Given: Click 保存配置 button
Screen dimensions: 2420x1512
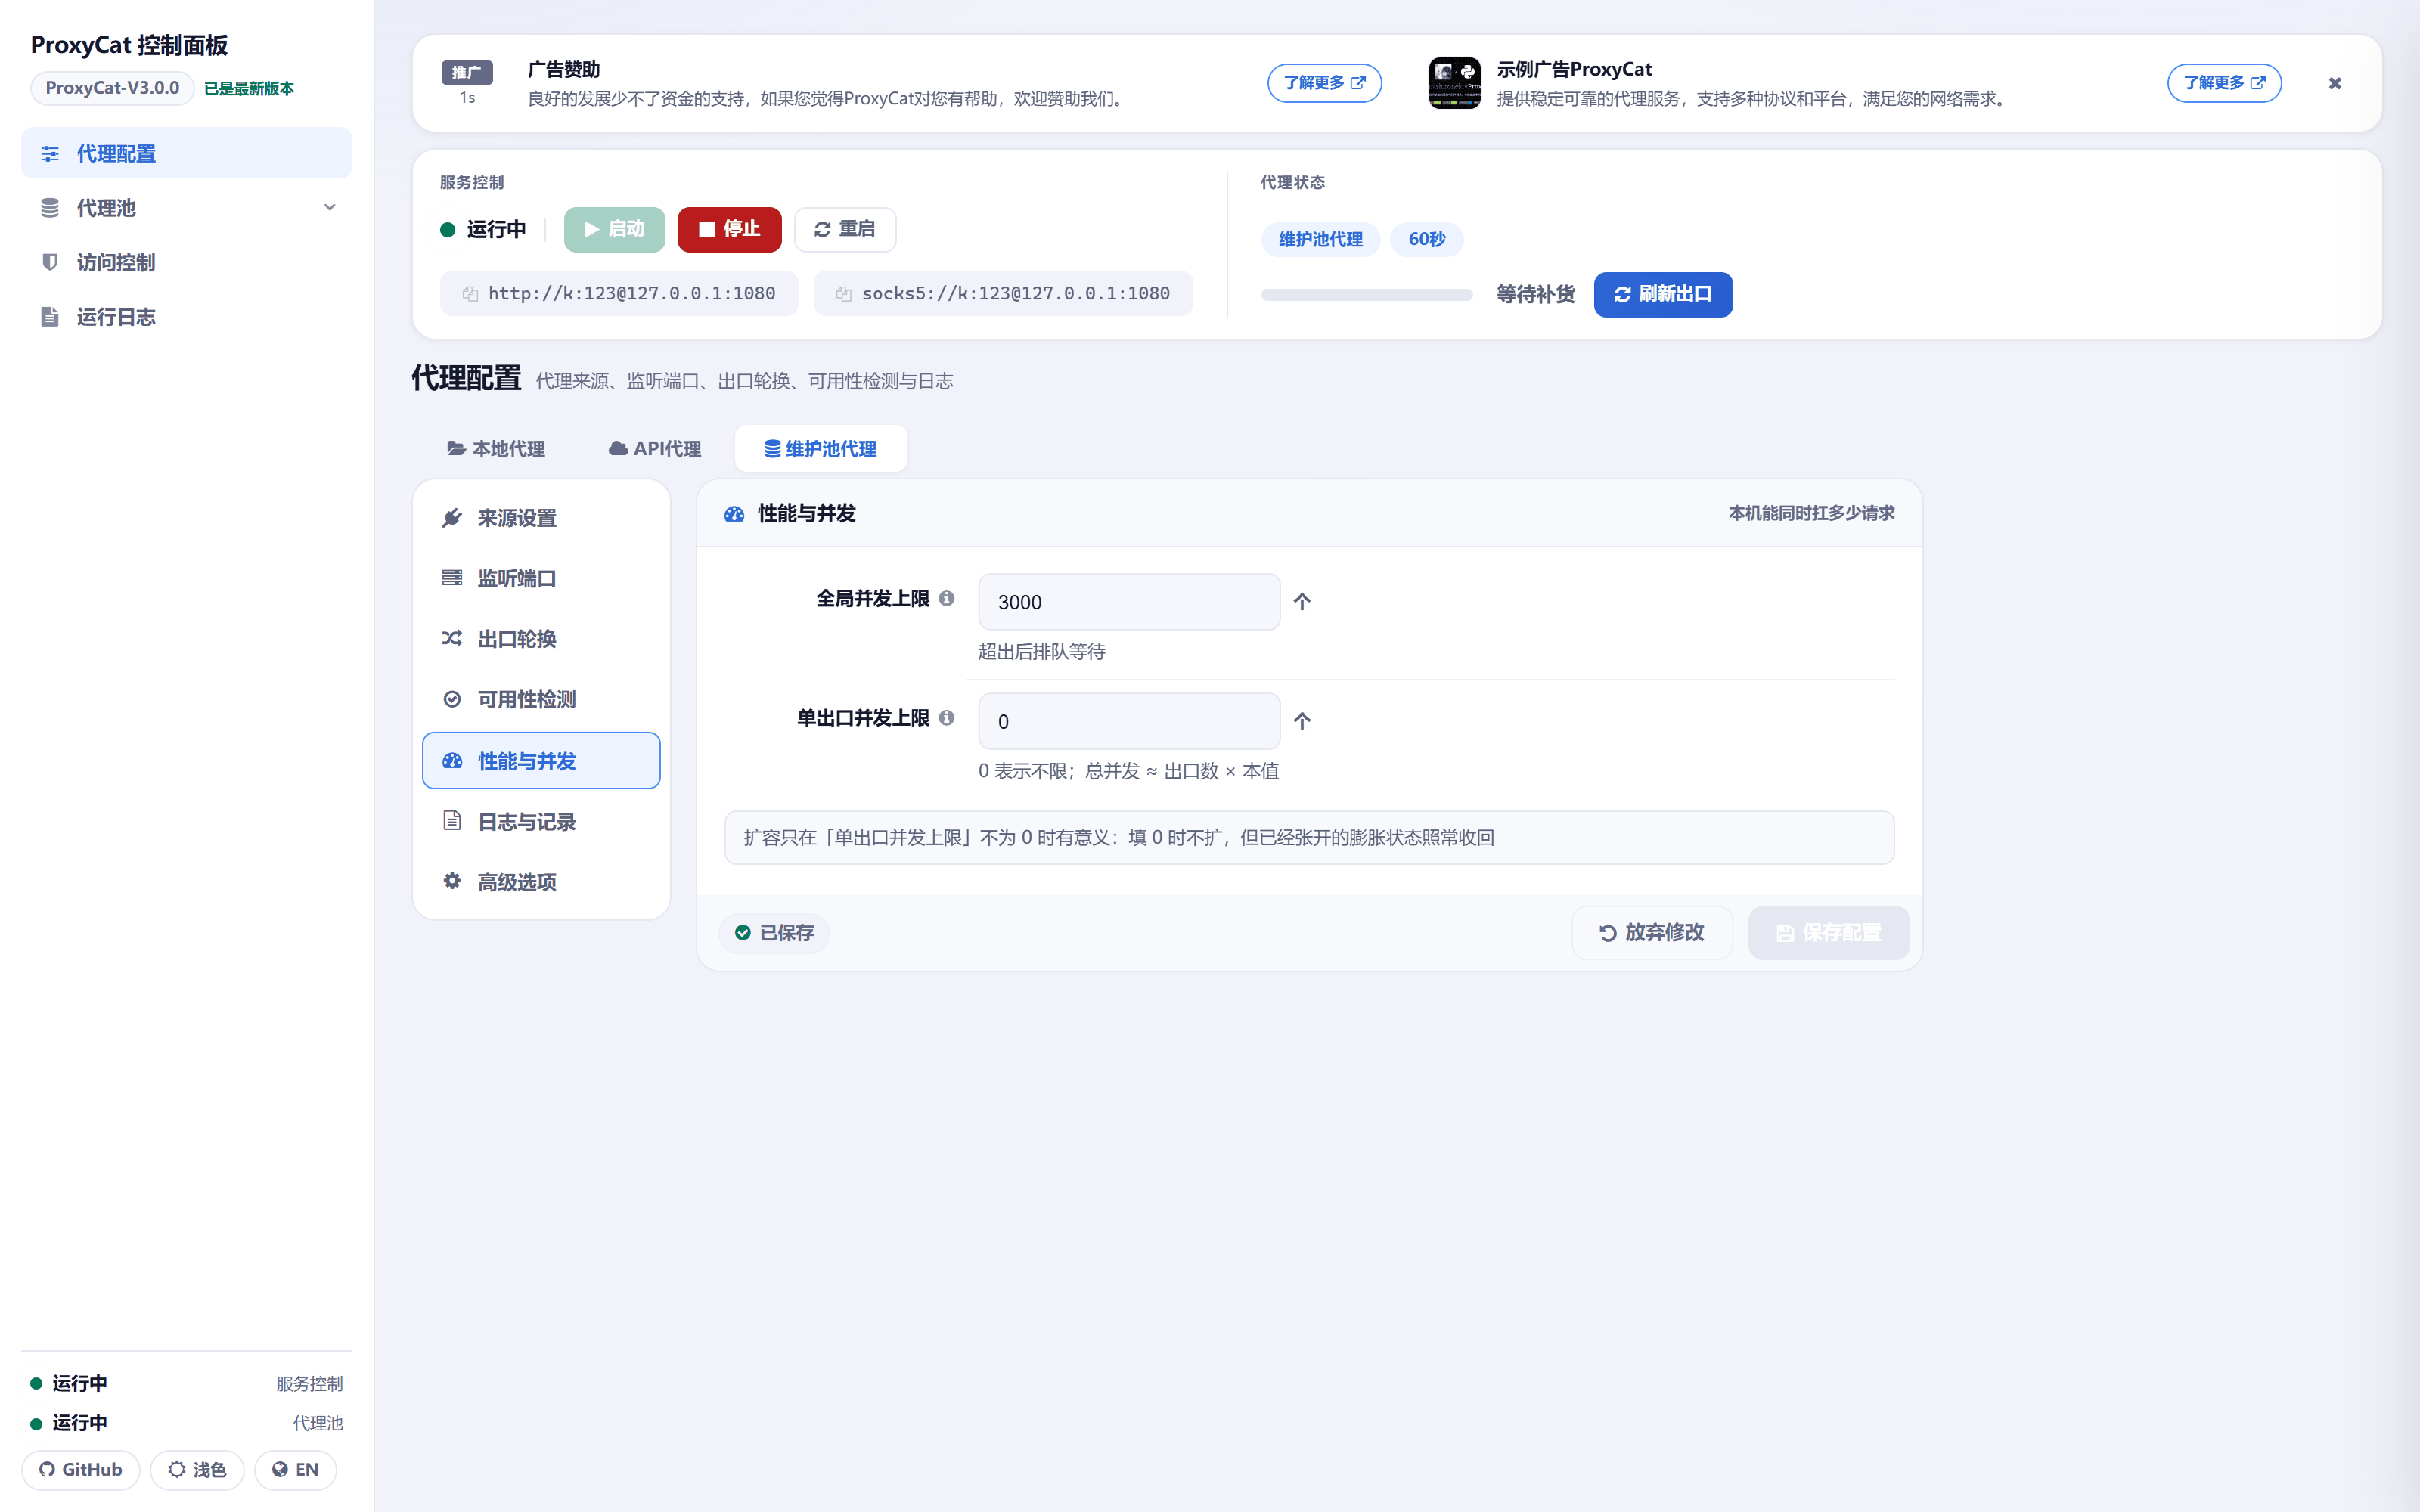Looking at the screenshot, I should (x=1829, y=933).
